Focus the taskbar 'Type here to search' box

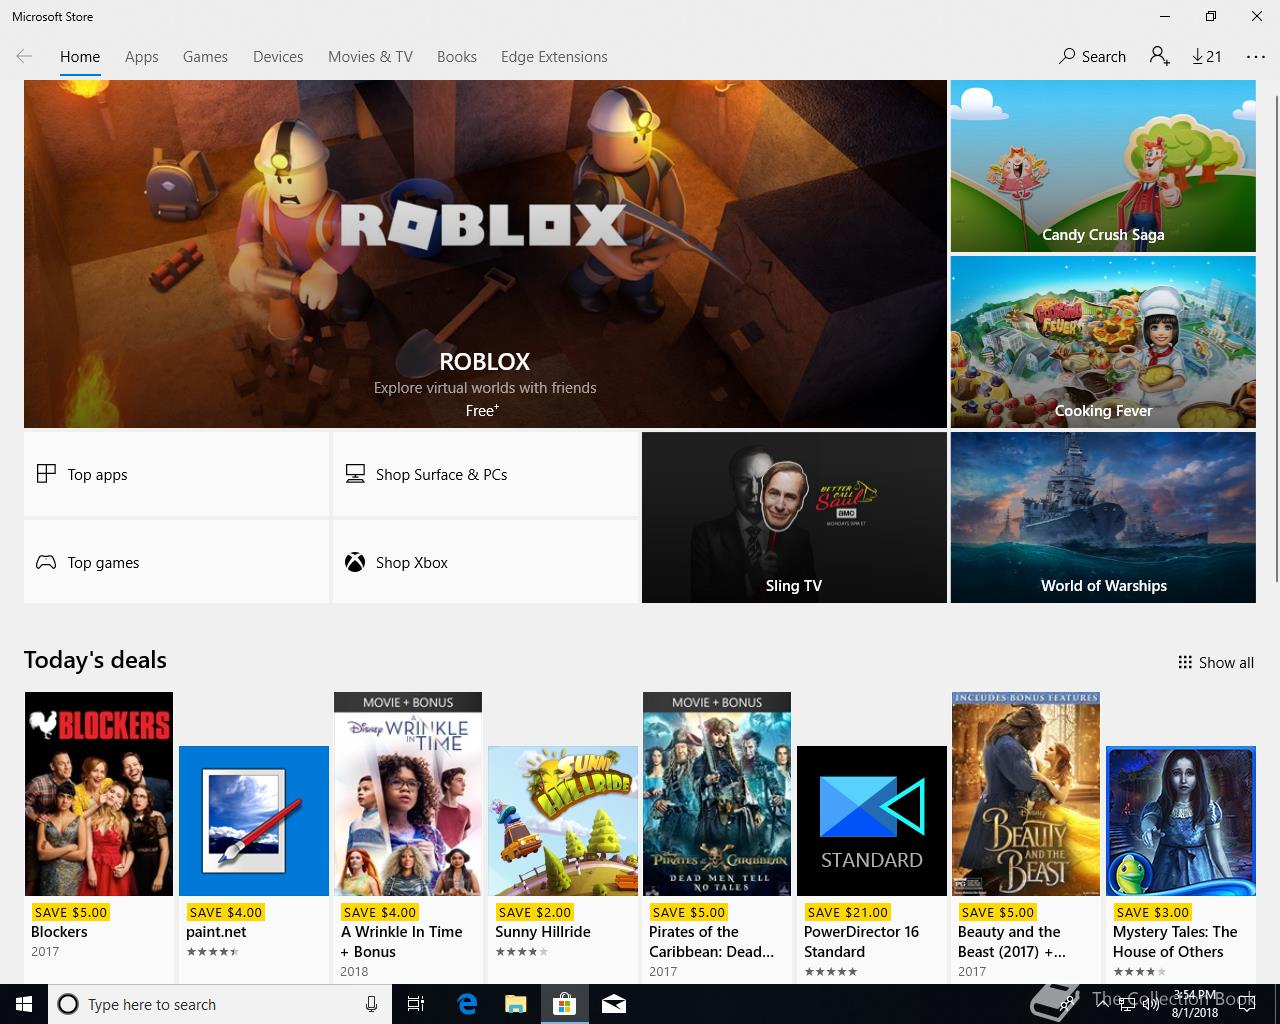pyautogui.click(x=220, y=1004)
